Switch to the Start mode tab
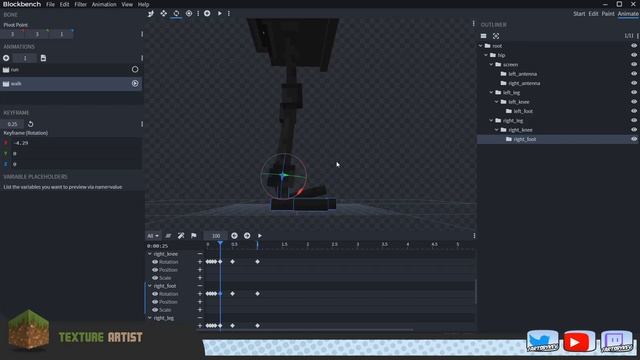Image resolution: width=640 pixels, height=360 pixels. click(x=579, y=13)
